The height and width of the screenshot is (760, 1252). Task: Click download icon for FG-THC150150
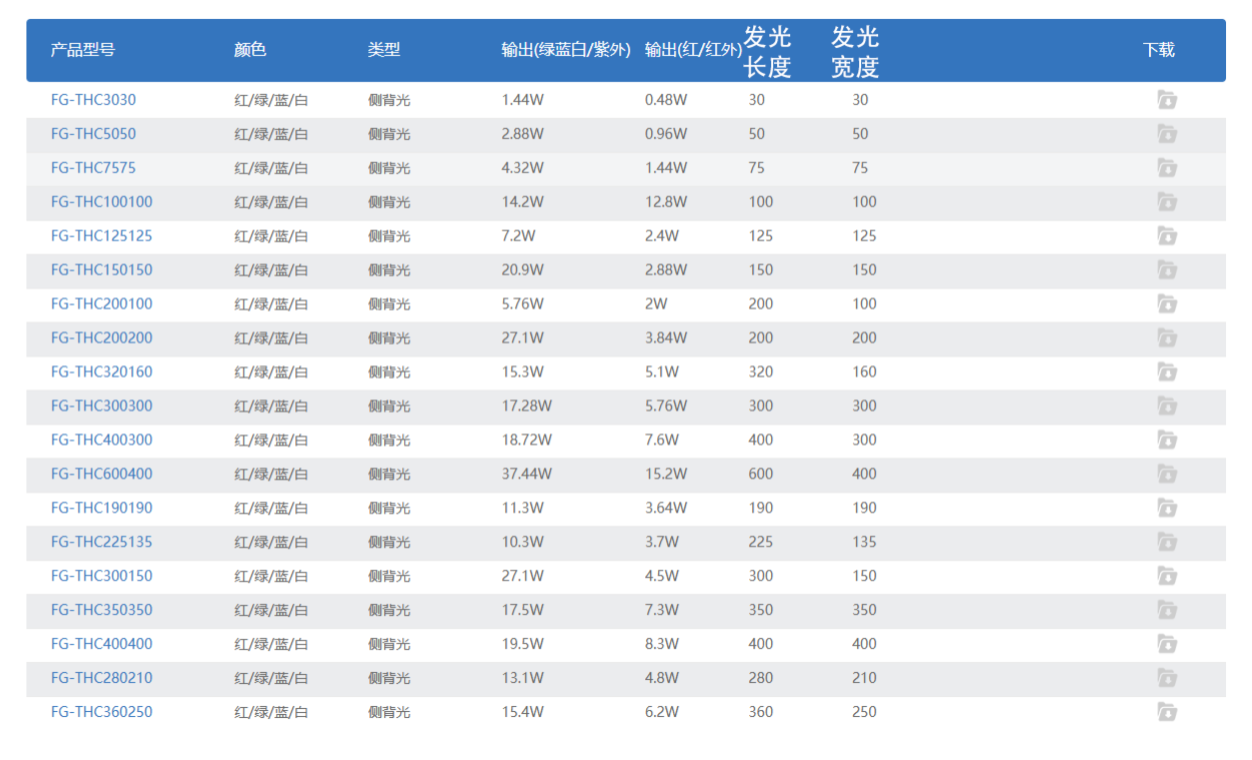1167,270
